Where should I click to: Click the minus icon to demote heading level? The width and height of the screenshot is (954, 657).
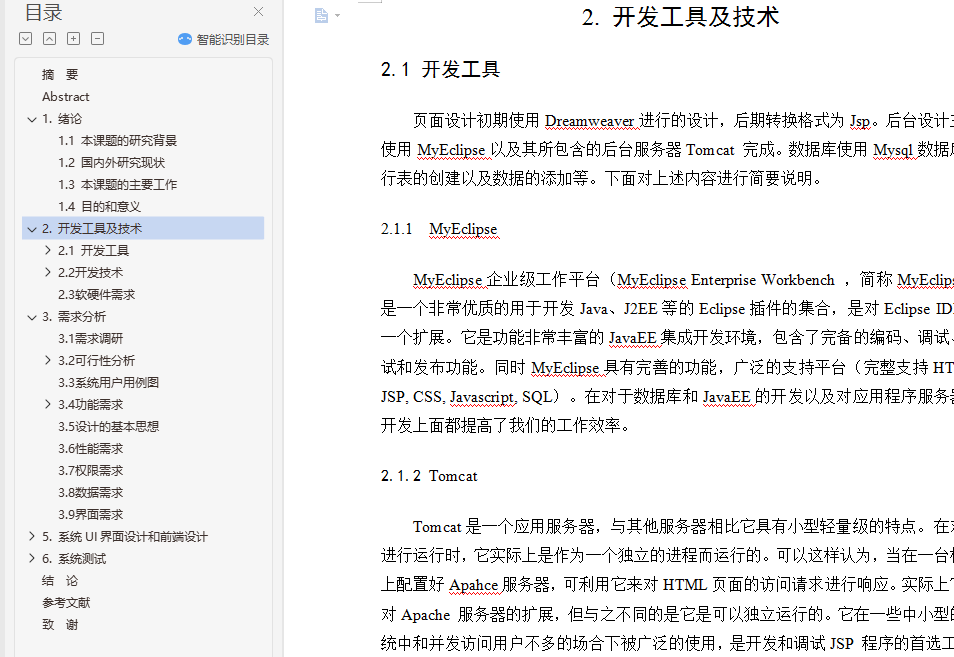97,39
